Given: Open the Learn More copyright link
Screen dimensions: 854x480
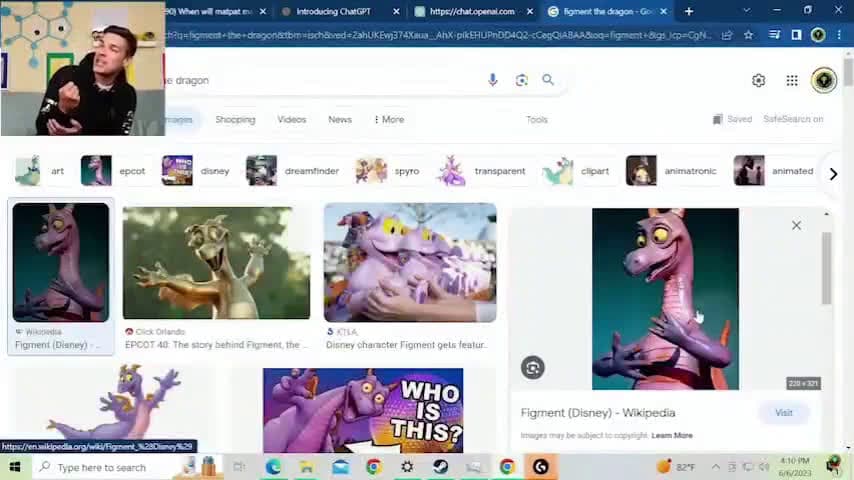Looking at the screenshot, I should pos(672,435).
